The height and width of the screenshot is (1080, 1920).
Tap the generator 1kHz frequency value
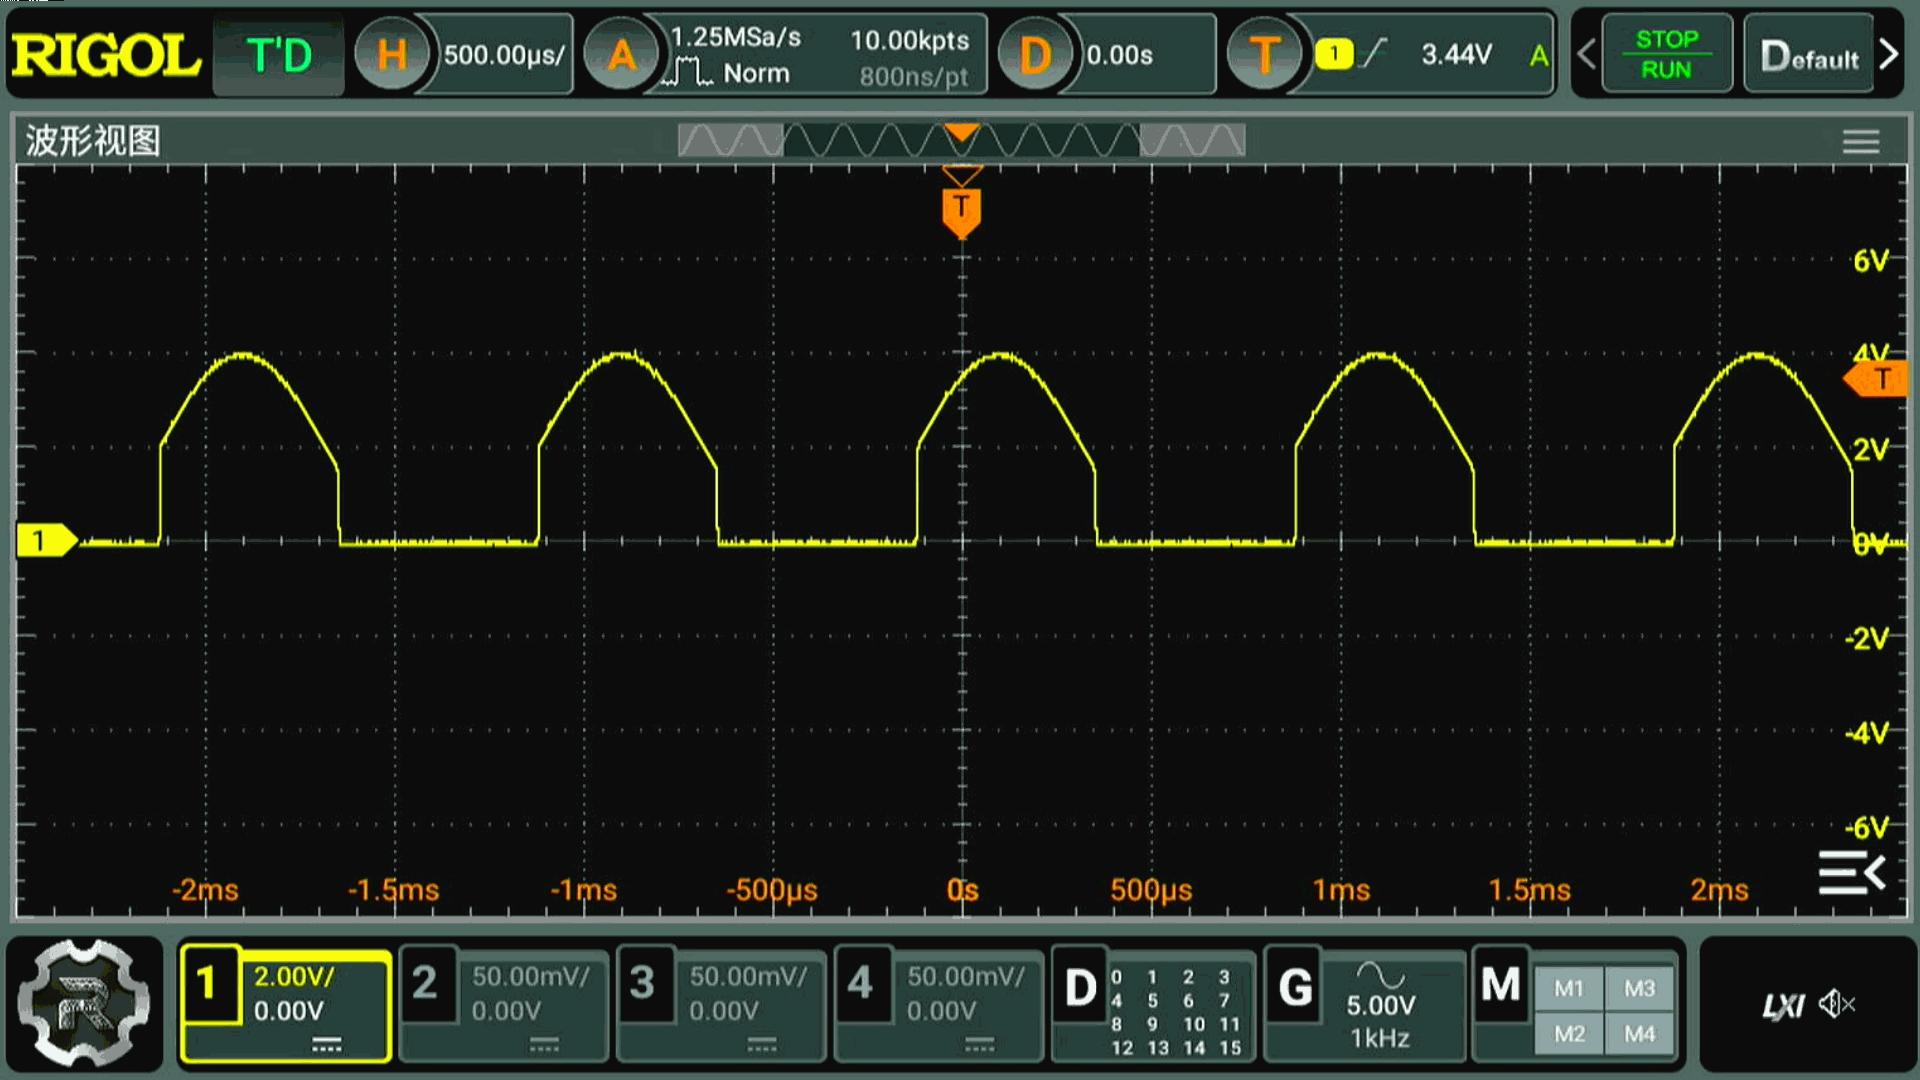tap(1380, 1039)
